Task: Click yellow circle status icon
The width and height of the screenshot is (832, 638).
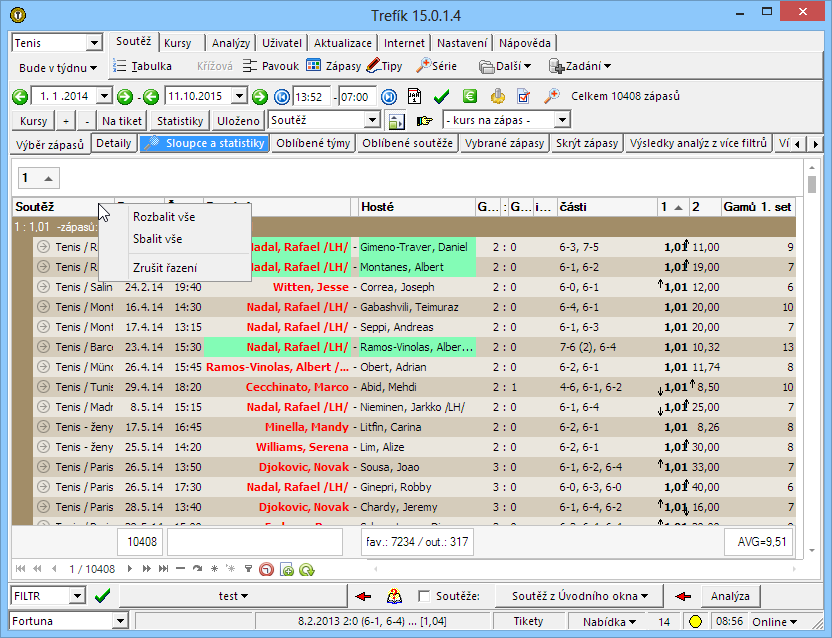Action: (x=695, y=622)
